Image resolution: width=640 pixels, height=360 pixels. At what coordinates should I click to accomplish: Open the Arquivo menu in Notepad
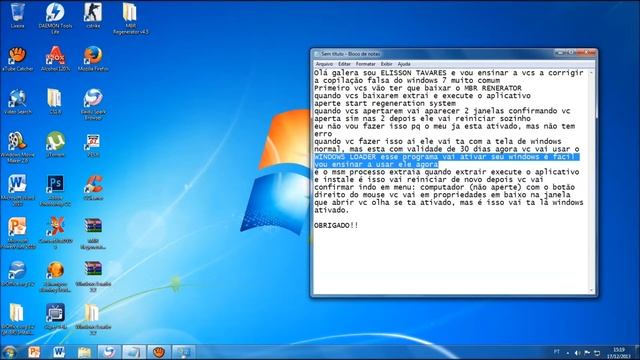coord(324,64)
